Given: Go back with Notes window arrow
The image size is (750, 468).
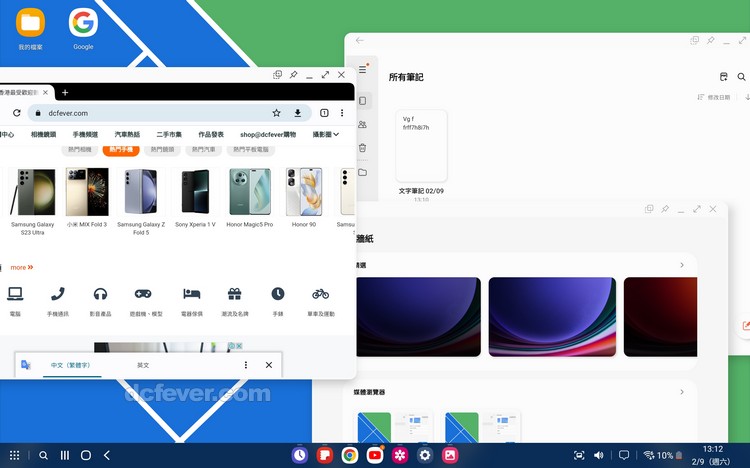Looking at the screenshot, I should coord(360,41).
